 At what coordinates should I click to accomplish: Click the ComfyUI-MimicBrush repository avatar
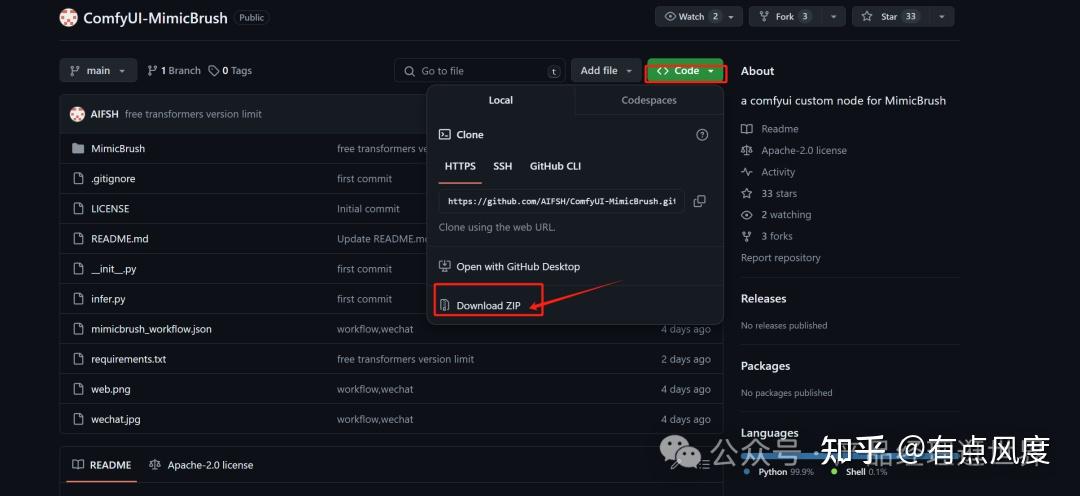[68, 18]
